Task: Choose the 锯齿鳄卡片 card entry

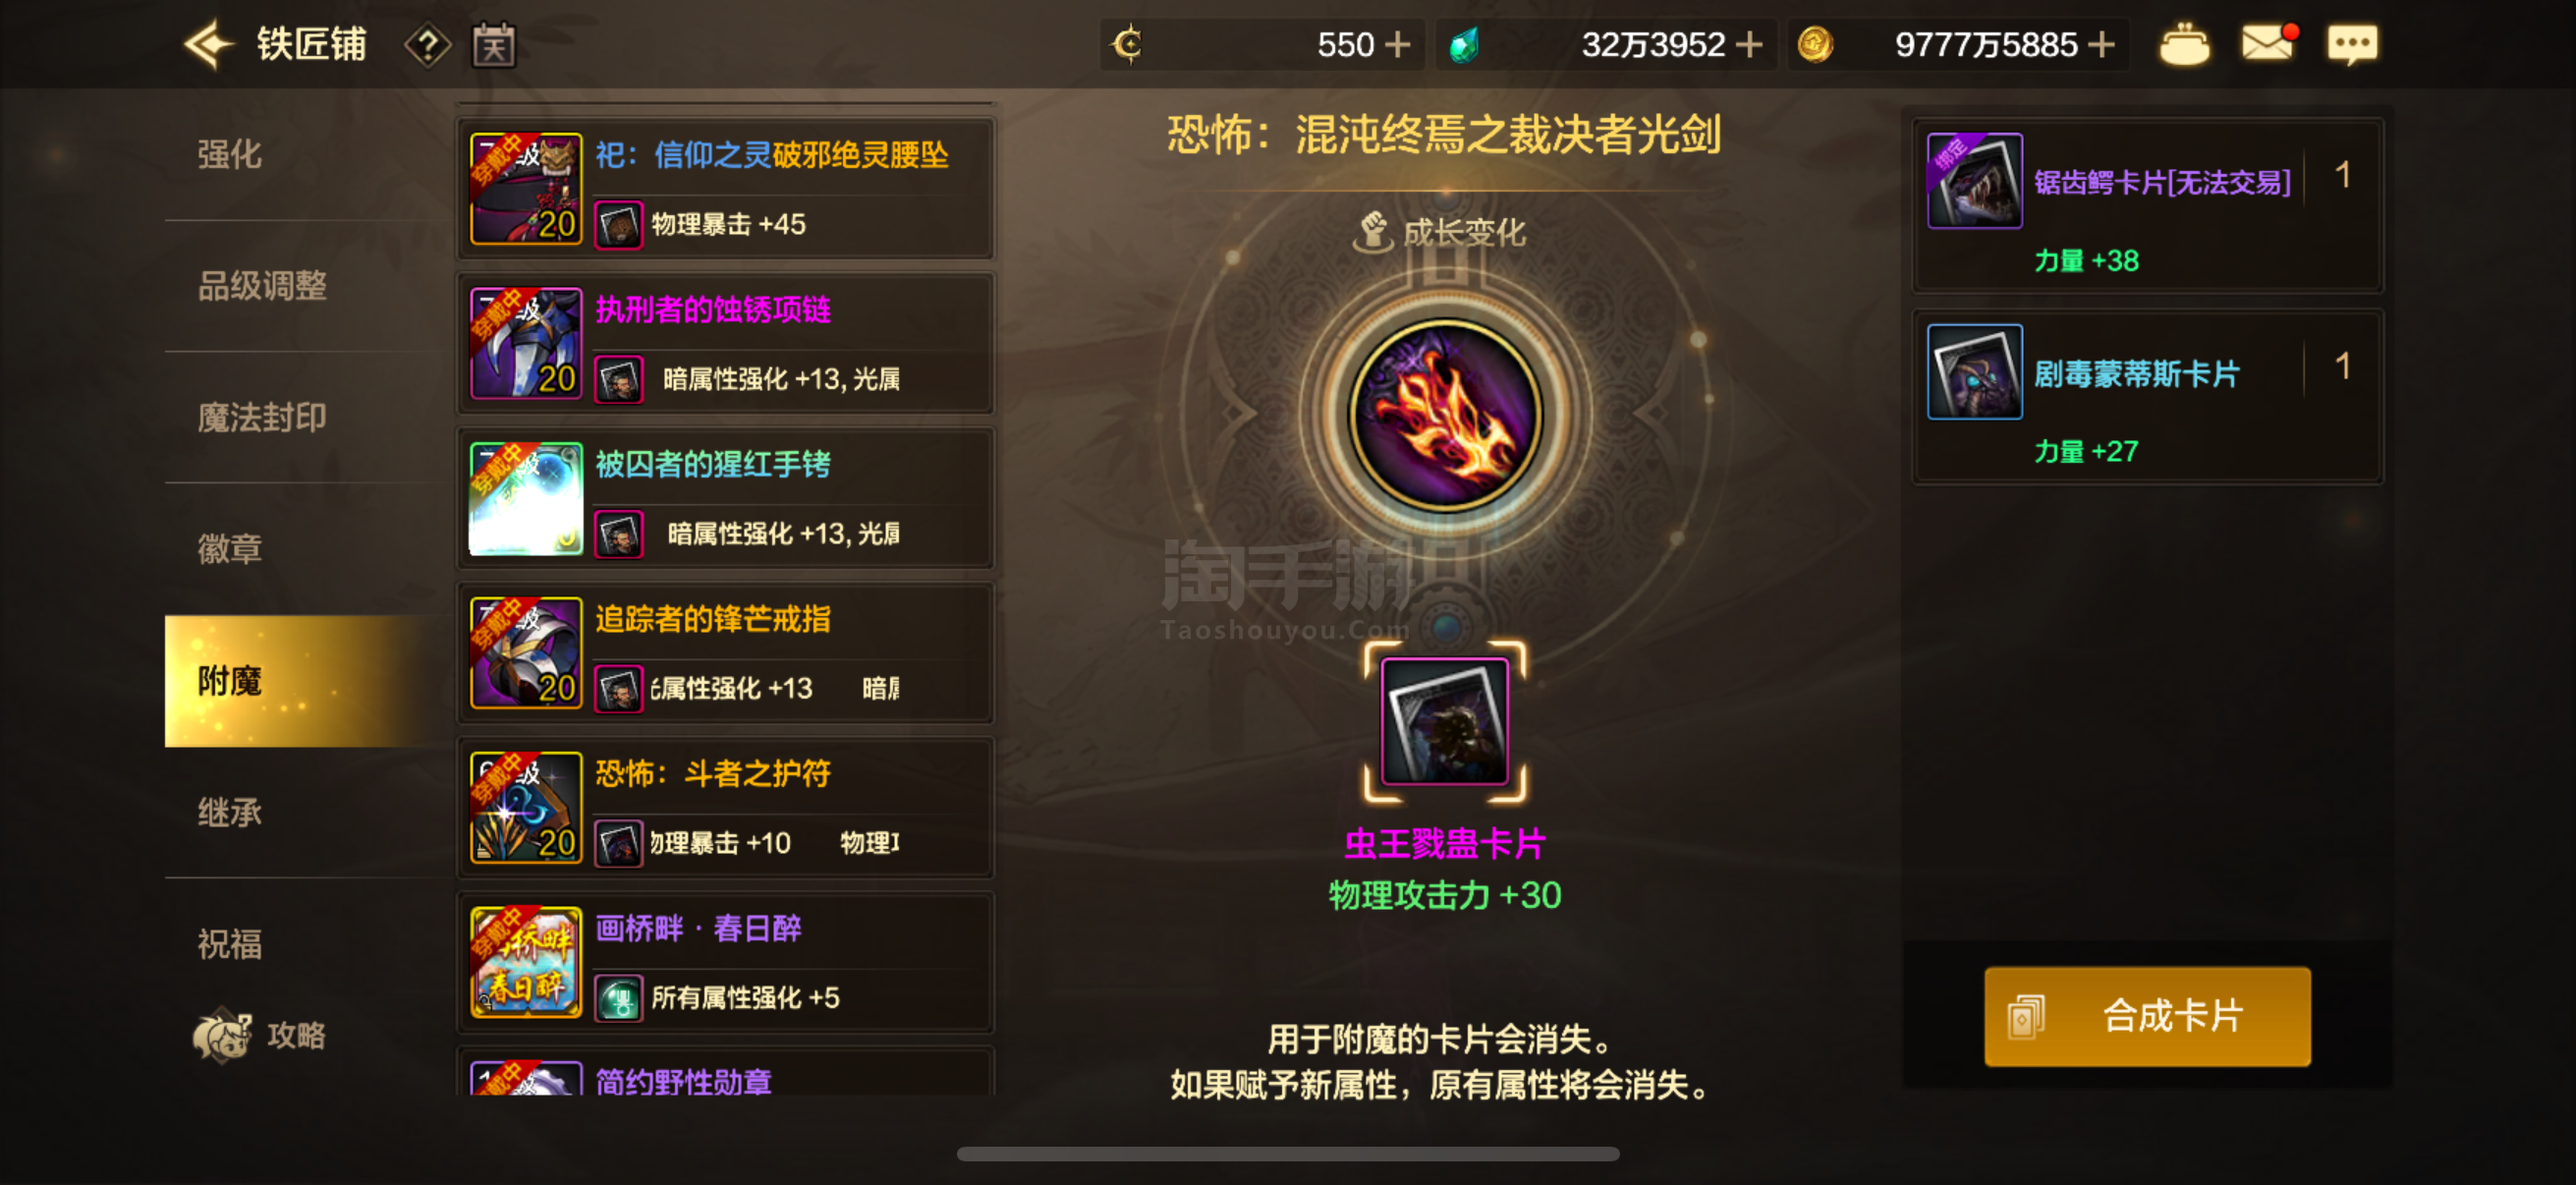Action: click(x=2147, y=205)
